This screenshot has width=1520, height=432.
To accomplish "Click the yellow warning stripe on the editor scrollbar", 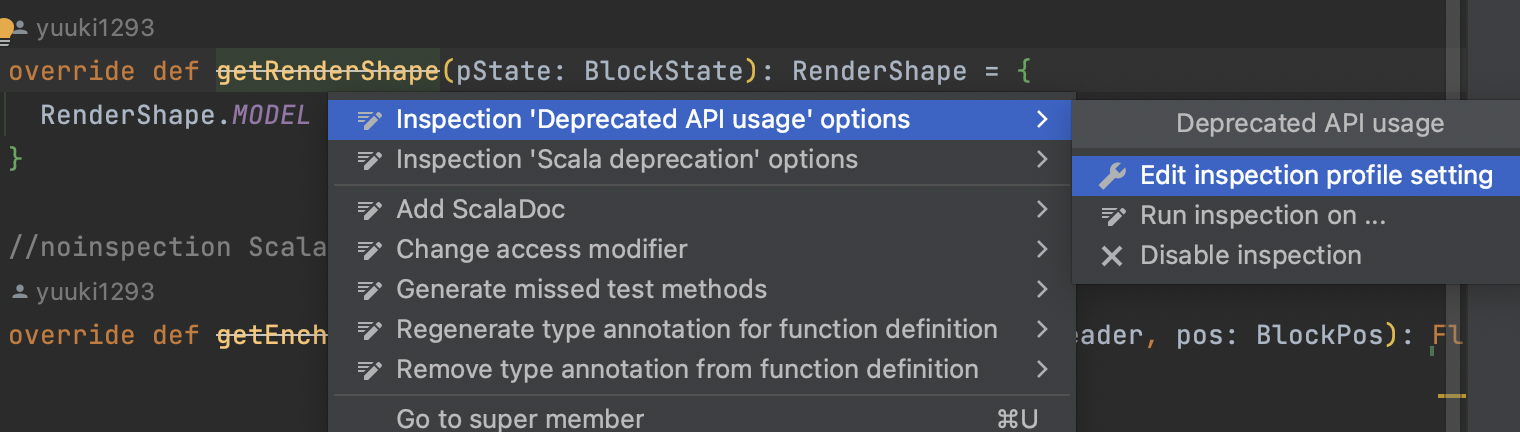I will (x=1451, y=396).
